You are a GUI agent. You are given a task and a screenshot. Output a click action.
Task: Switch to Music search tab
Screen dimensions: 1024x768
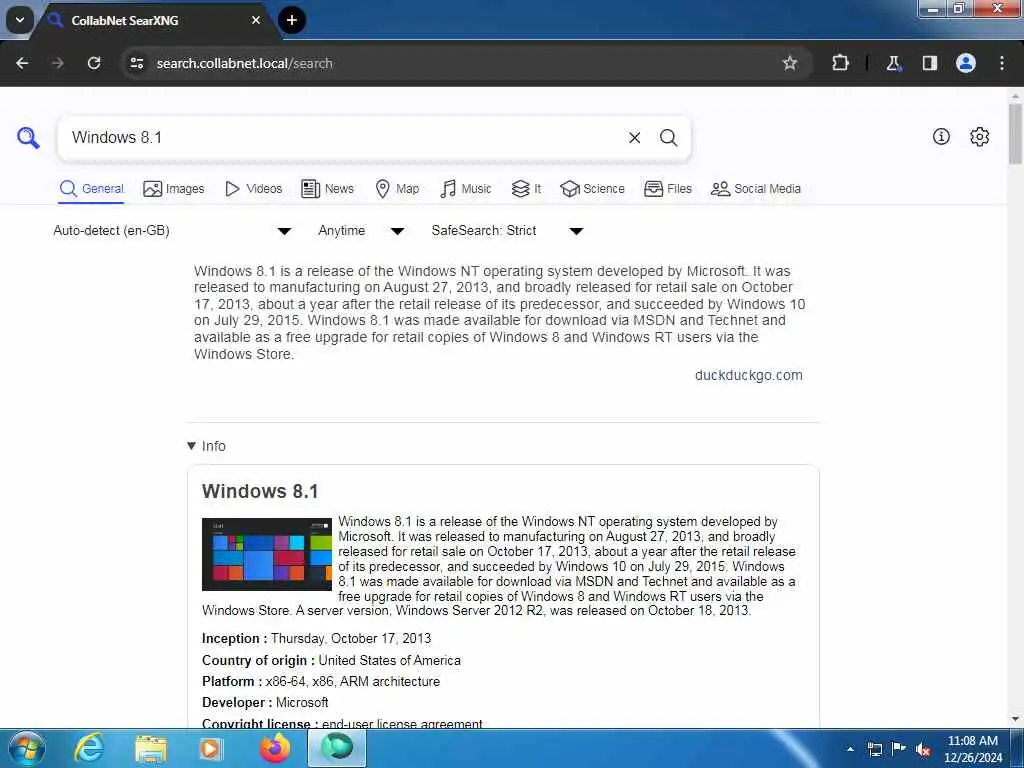pyautogui.click(x=466, y=189)
